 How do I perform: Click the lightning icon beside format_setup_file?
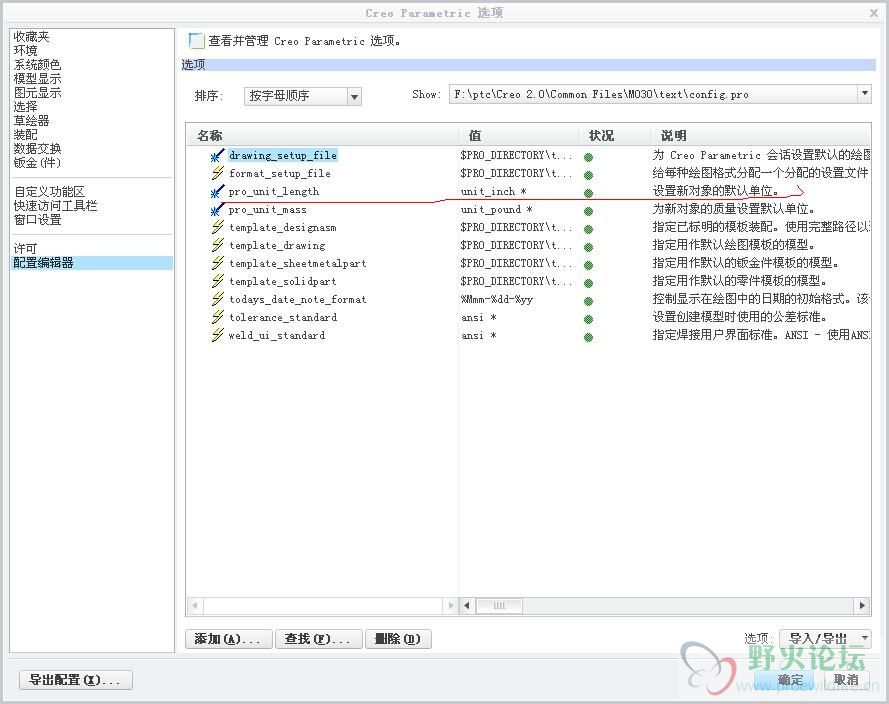217,173
